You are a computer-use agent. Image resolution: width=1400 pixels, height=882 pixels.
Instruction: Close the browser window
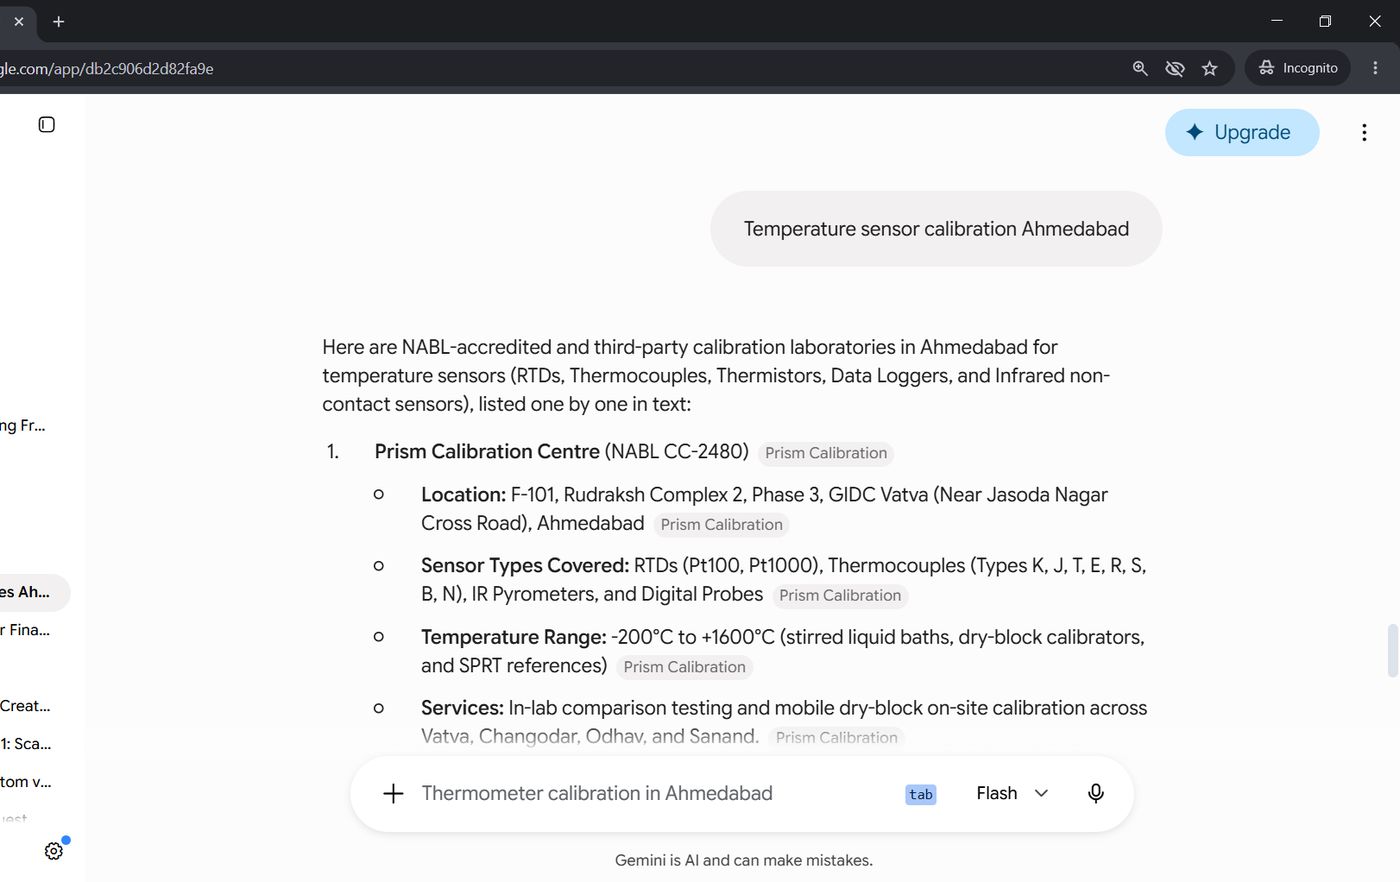click(x=1375, y=21)
